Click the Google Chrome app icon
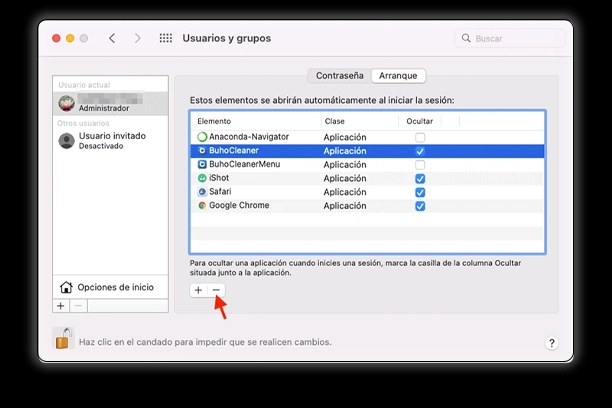The image size is (612, 408). pyautogui.click(x=202, y=205)
